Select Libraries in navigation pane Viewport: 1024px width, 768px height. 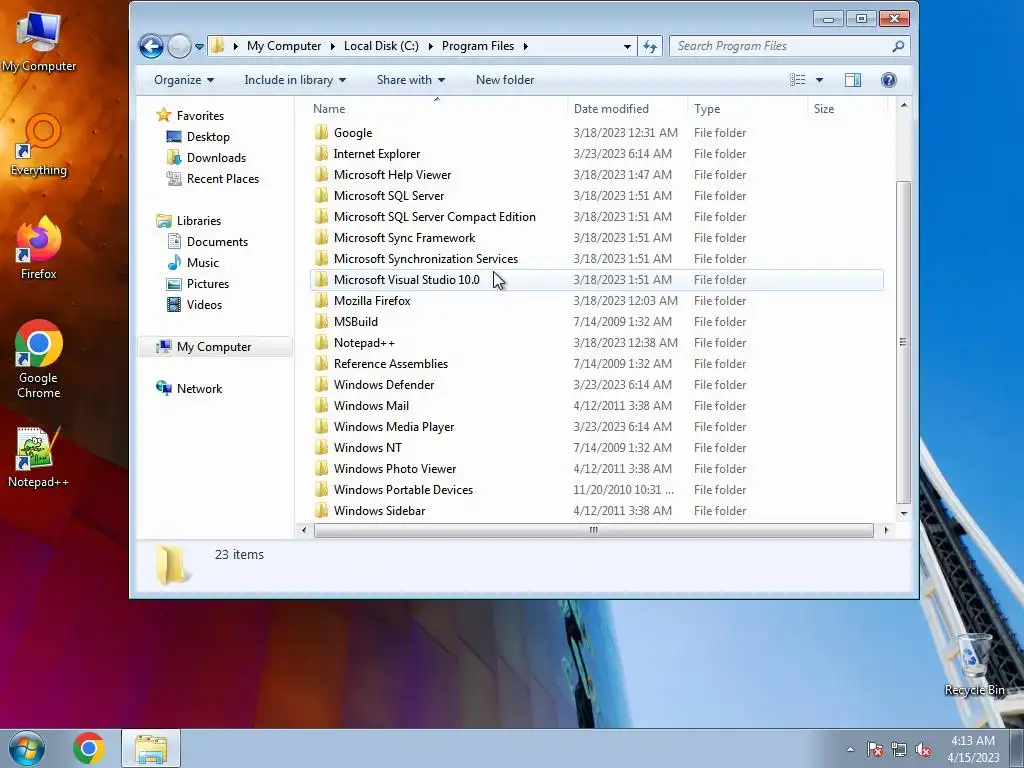click(x=199, y=221)
